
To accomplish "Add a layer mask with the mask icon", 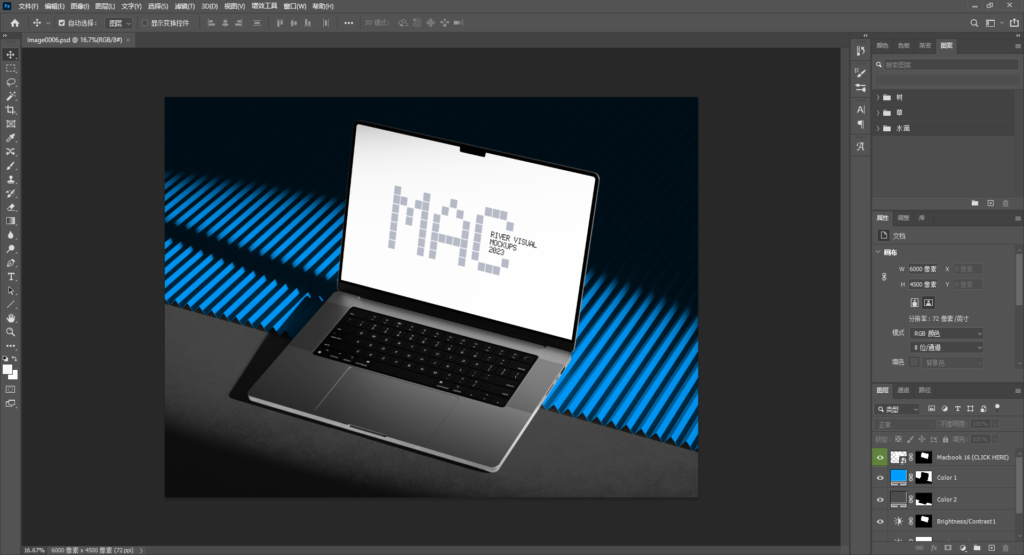I will 948,548.
